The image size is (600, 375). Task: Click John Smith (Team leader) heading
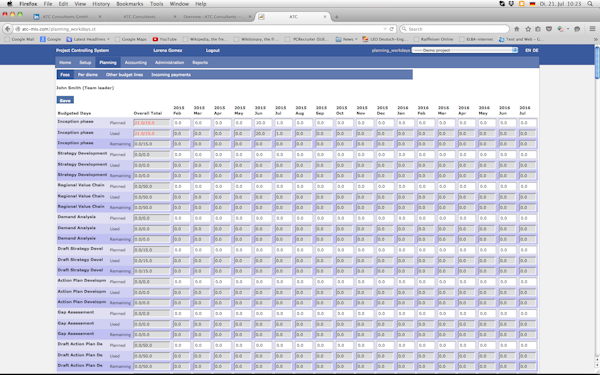(x=85, y=88)
